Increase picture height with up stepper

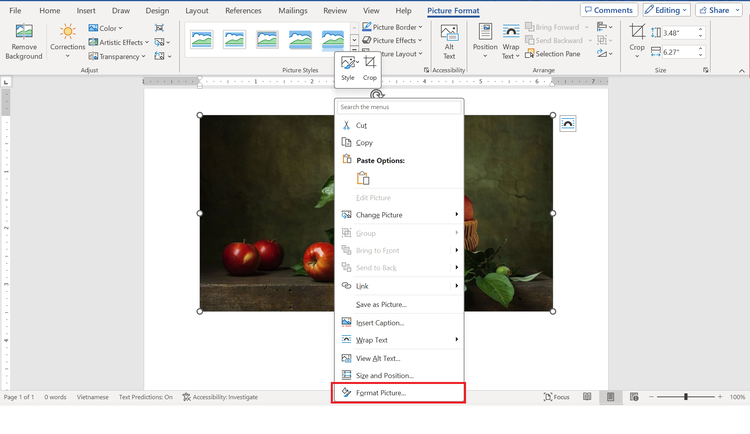point(701,30)
